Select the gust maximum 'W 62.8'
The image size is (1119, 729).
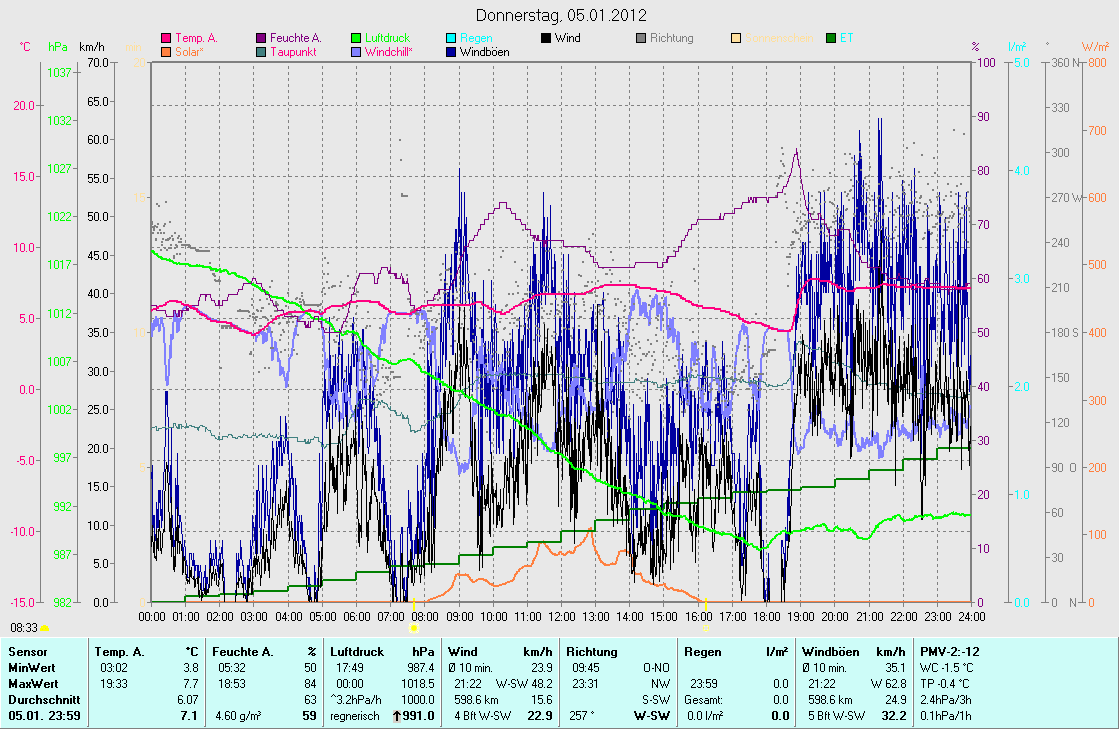pyautogui.click(x=888, y=684)
